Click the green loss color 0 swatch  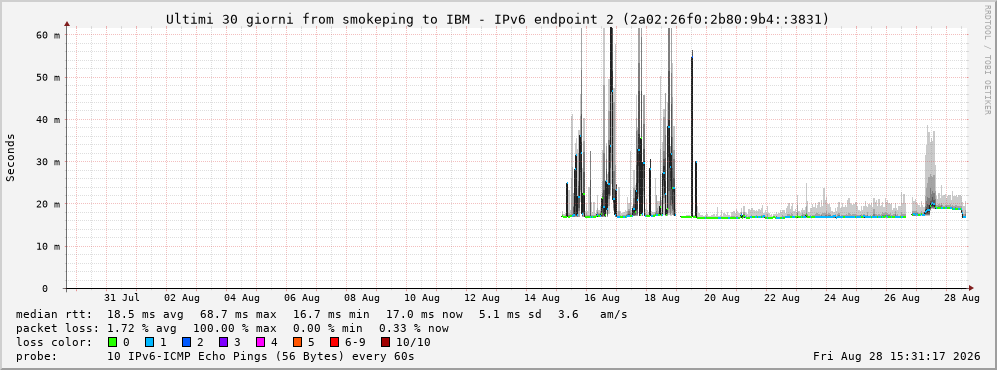pos(113,342)
